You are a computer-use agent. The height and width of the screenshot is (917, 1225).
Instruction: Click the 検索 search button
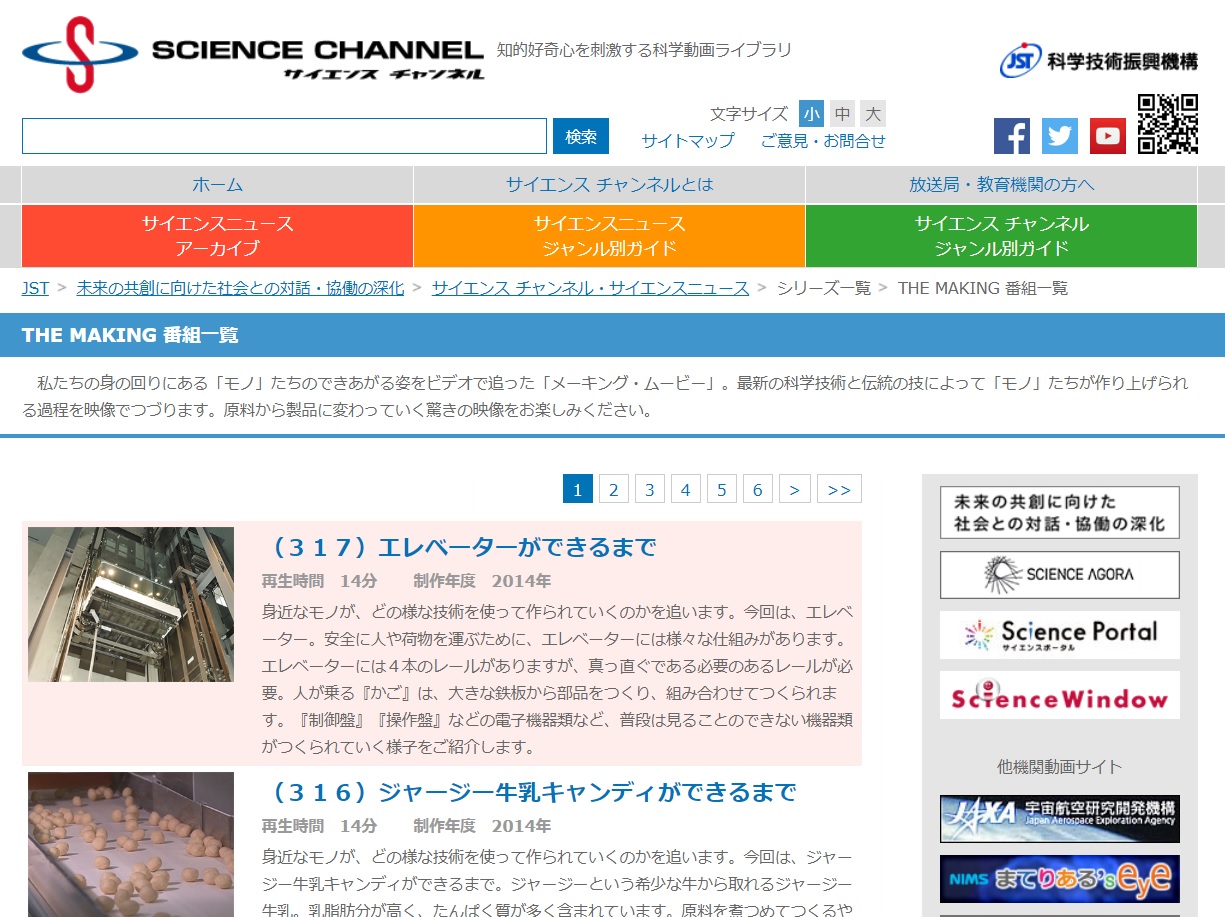point(581,136)
